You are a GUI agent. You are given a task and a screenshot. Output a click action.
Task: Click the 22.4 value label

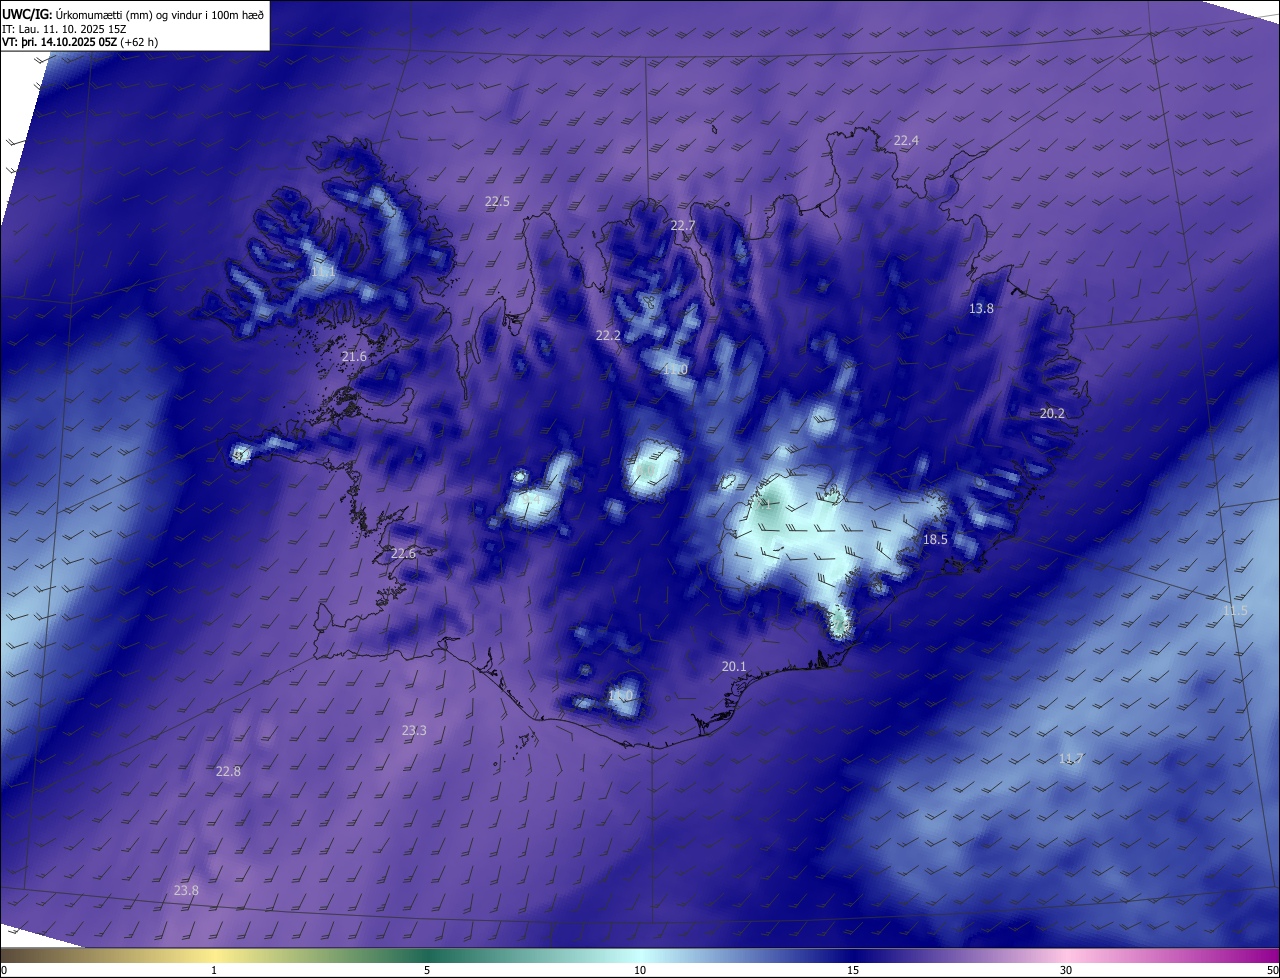[x=906, y=141]
